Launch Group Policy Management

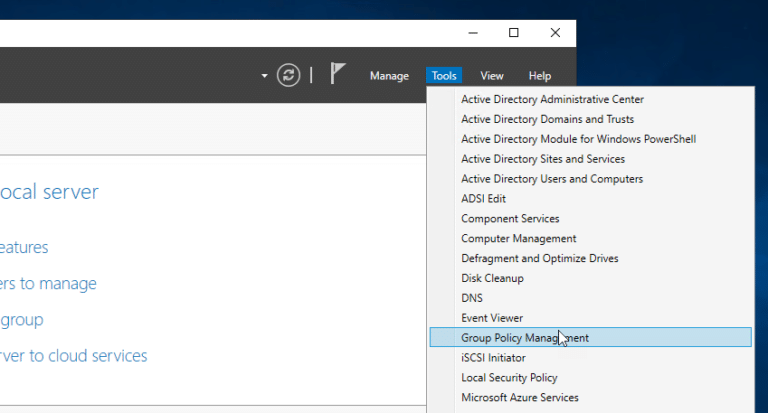pyautogui.click(x=524, y=338)
